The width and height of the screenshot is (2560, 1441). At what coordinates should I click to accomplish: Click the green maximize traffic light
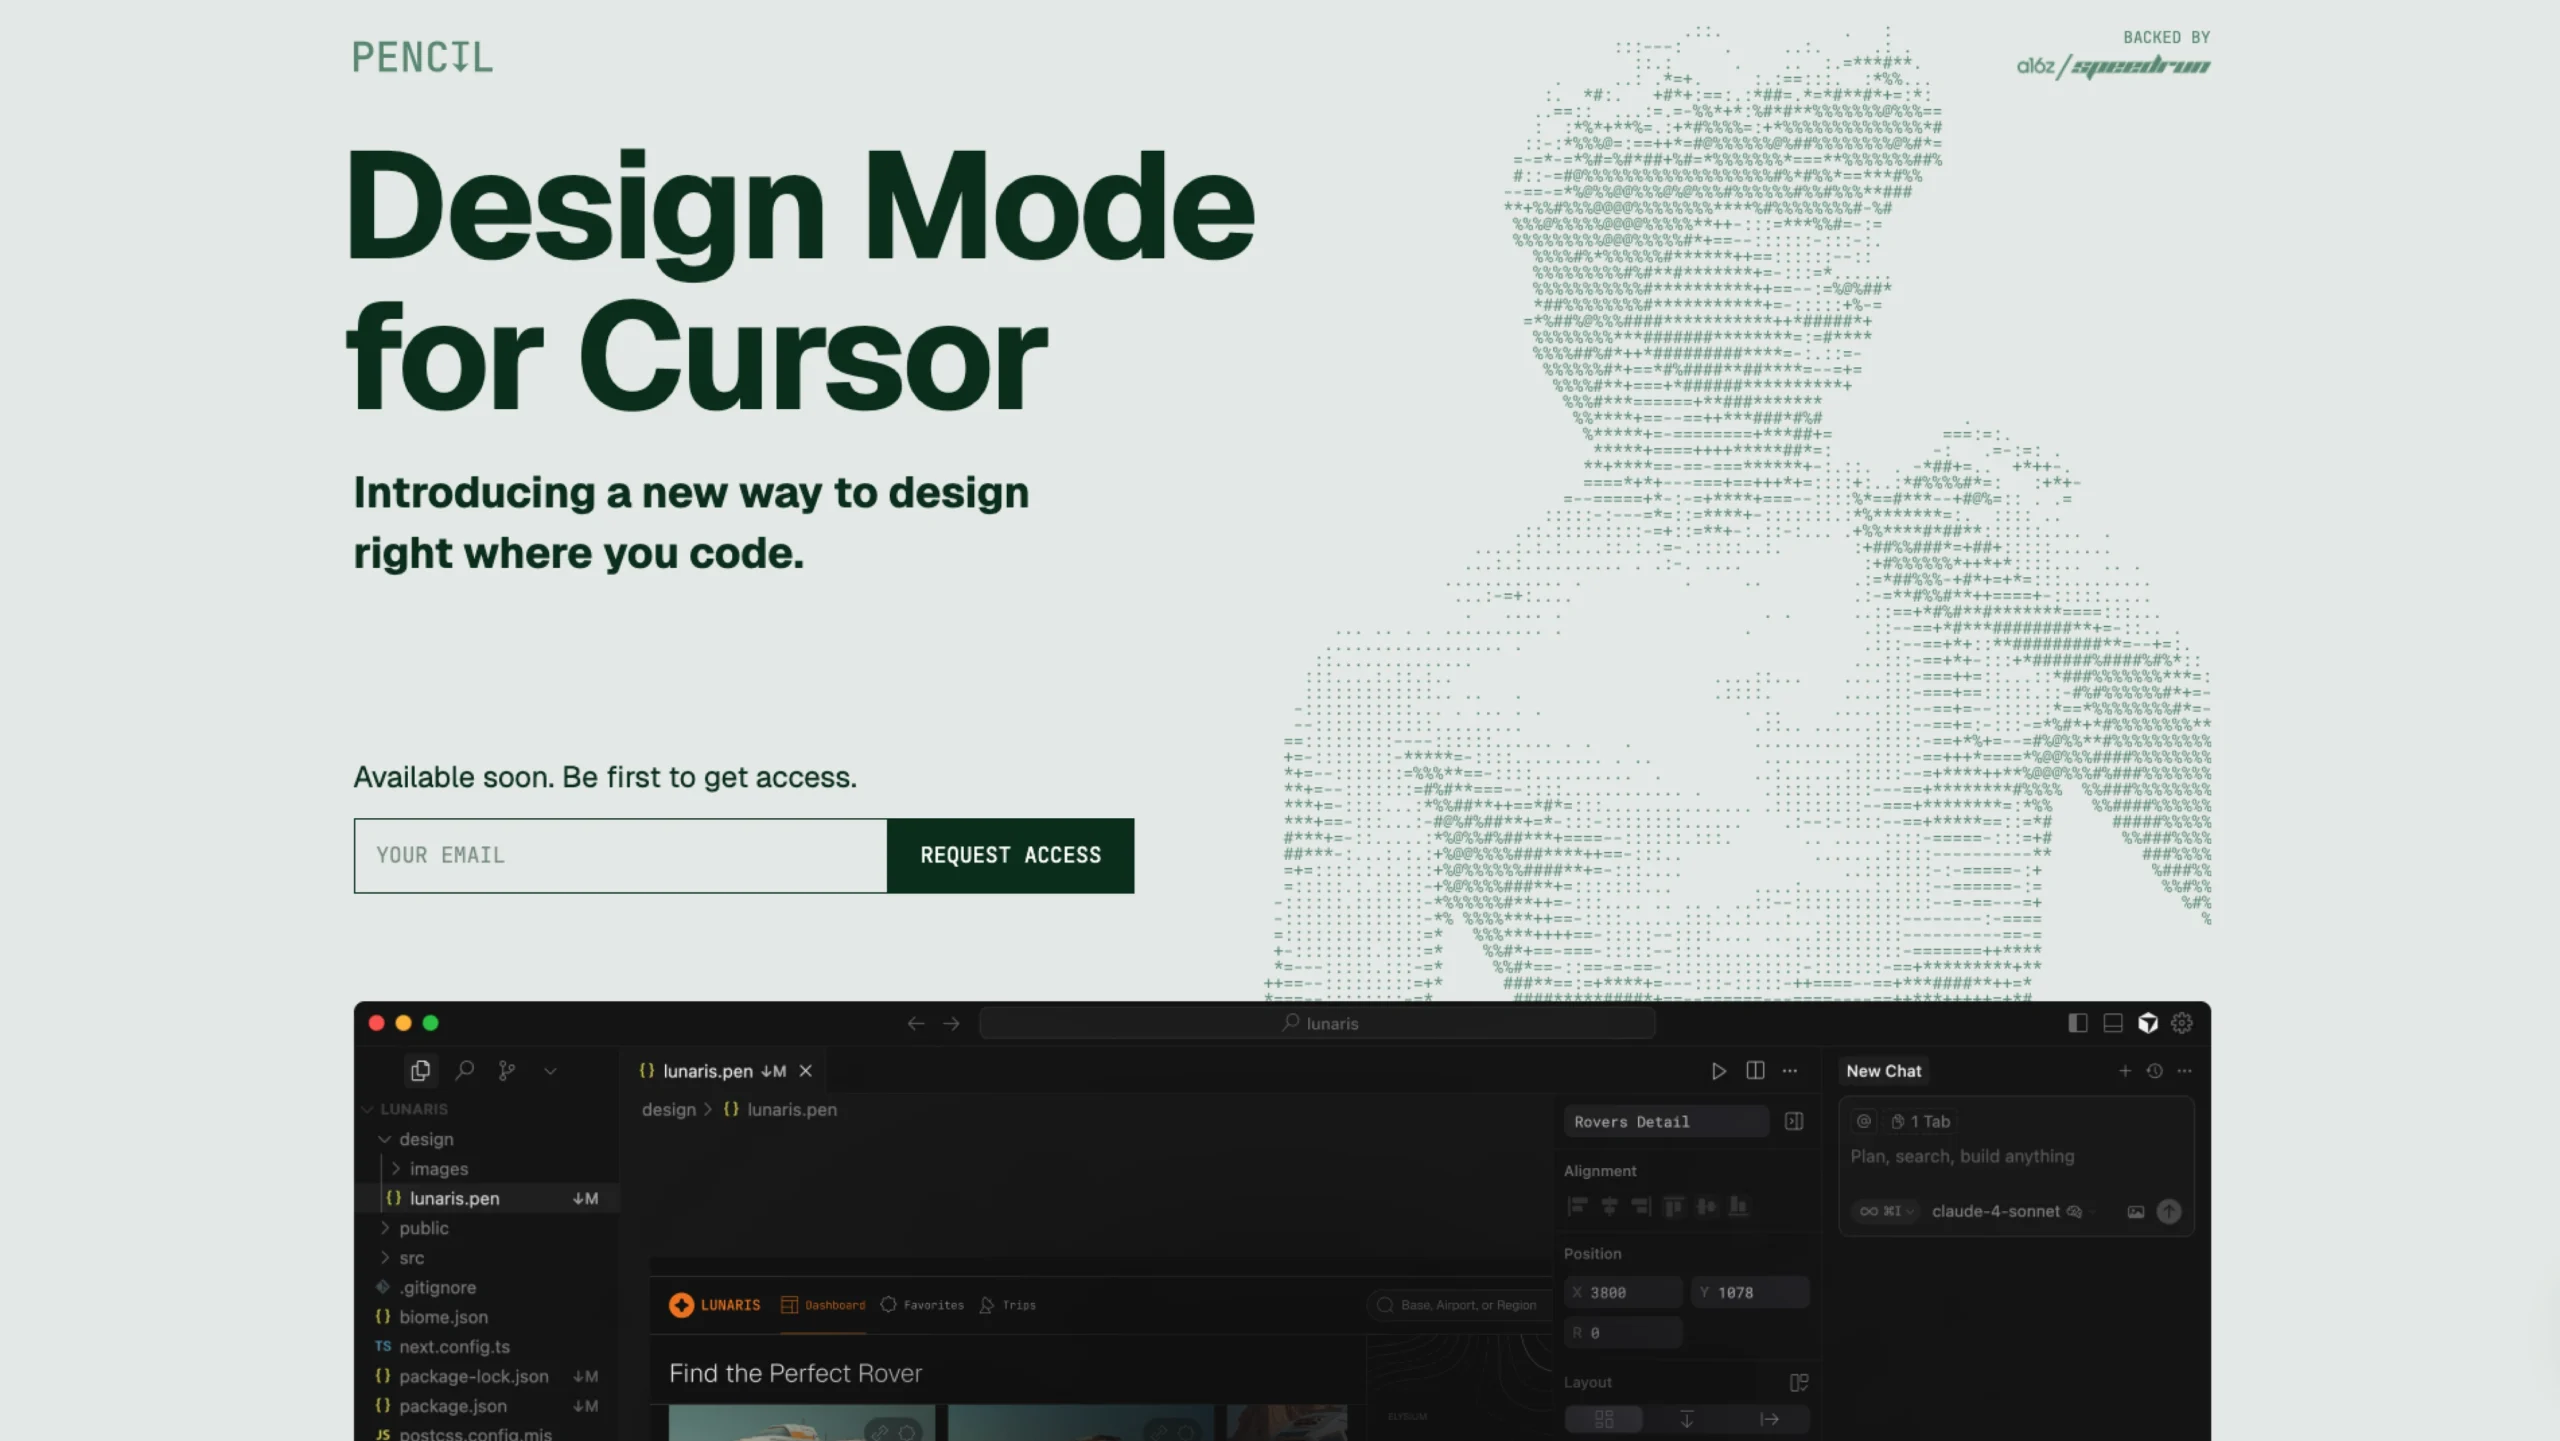[x=430, y=1023]
